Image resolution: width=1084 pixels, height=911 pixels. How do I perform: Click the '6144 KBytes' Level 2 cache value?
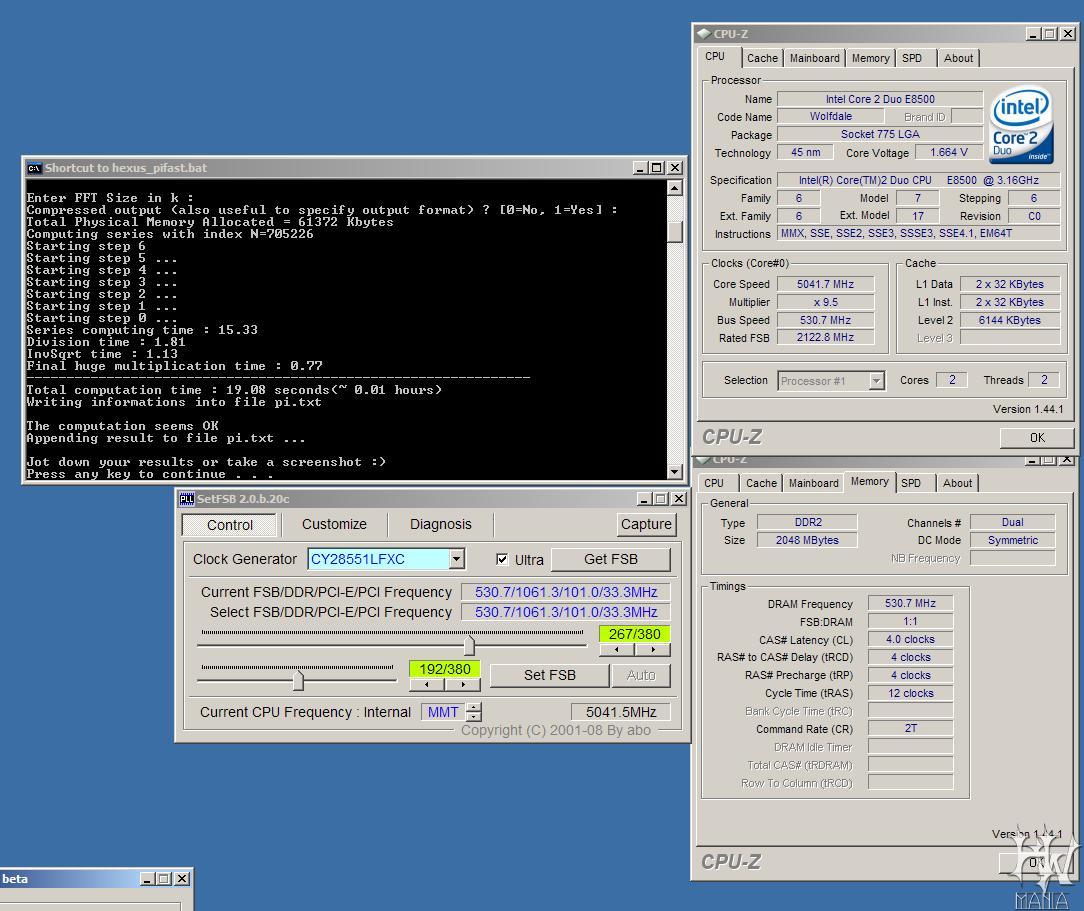pos(1009,320)
